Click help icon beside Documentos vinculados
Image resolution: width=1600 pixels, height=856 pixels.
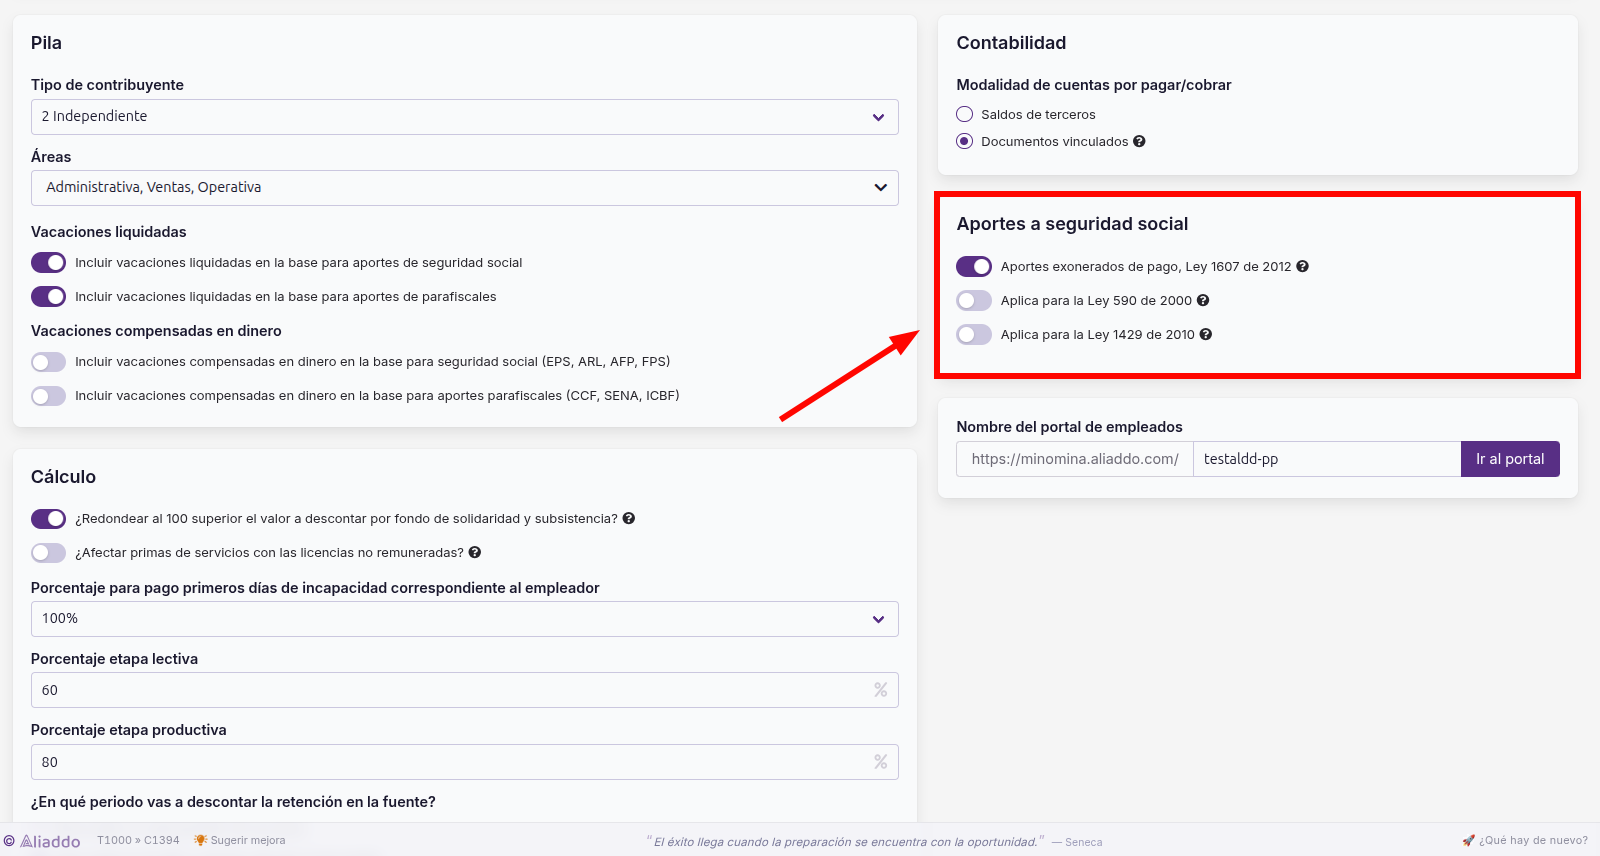(x=1139, y=142)
